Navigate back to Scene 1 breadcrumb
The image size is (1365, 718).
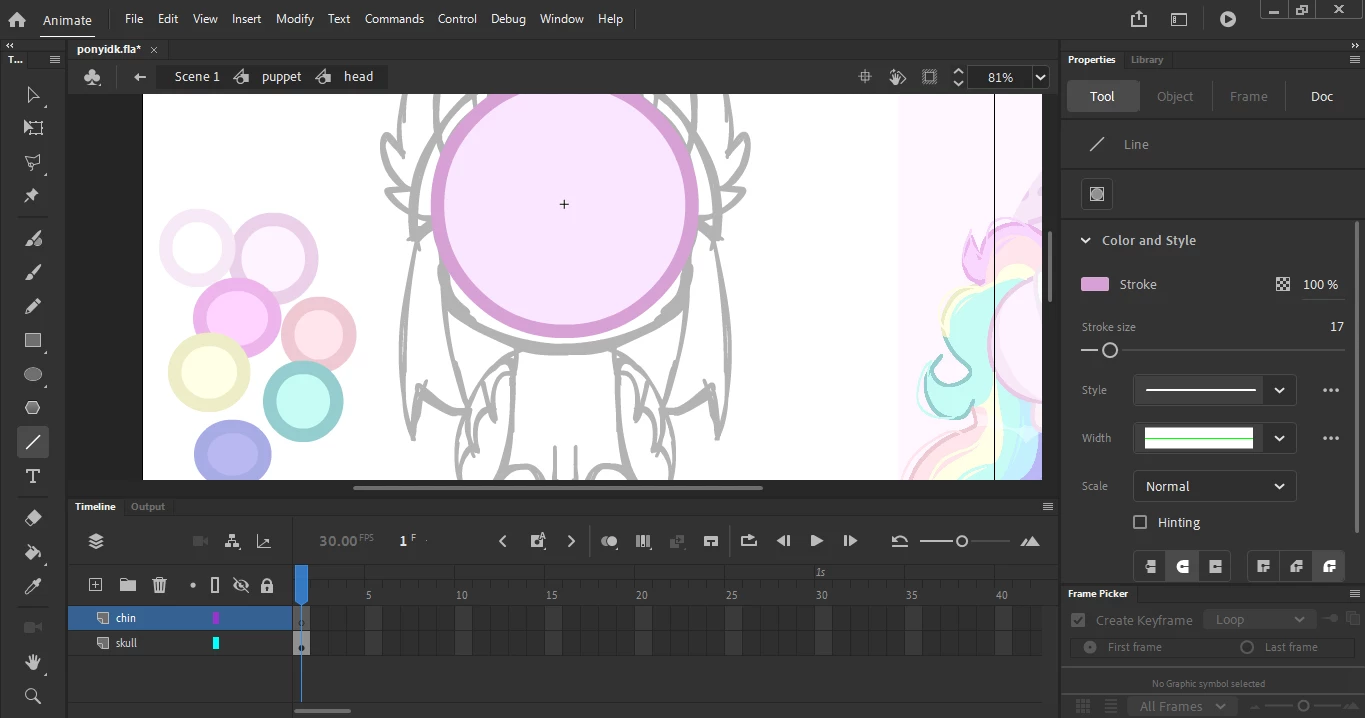tap(197, 77)
